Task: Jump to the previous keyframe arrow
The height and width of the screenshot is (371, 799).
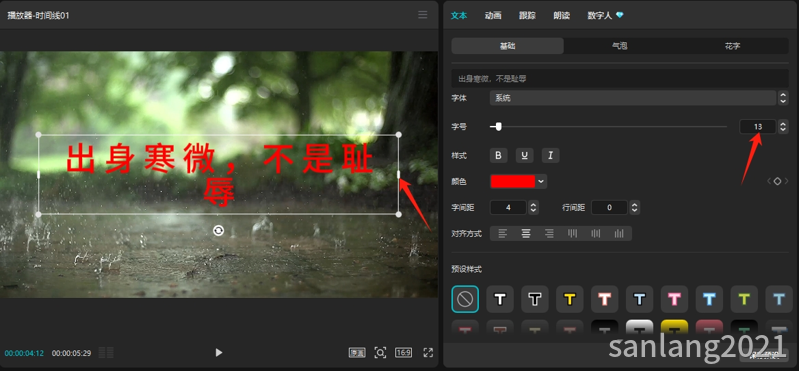Action: pyautogui.click(x=769, y=181)
